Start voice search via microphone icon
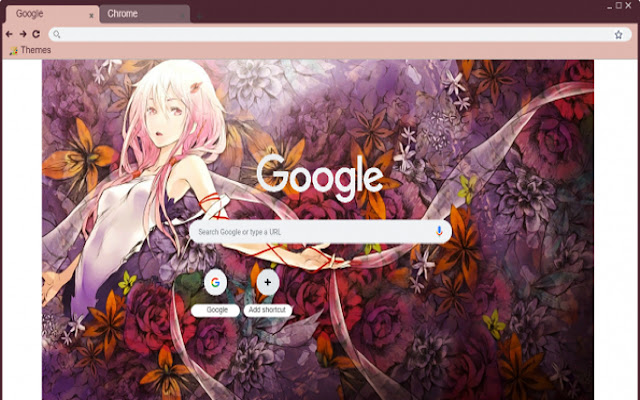This screenshot has height=400, width=640. click(x=439, y=231)
